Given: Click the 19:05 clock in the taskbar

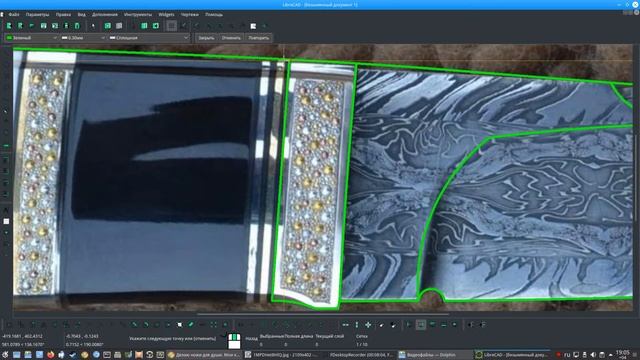Looking at the screenshot, I should tap(623, 354).
